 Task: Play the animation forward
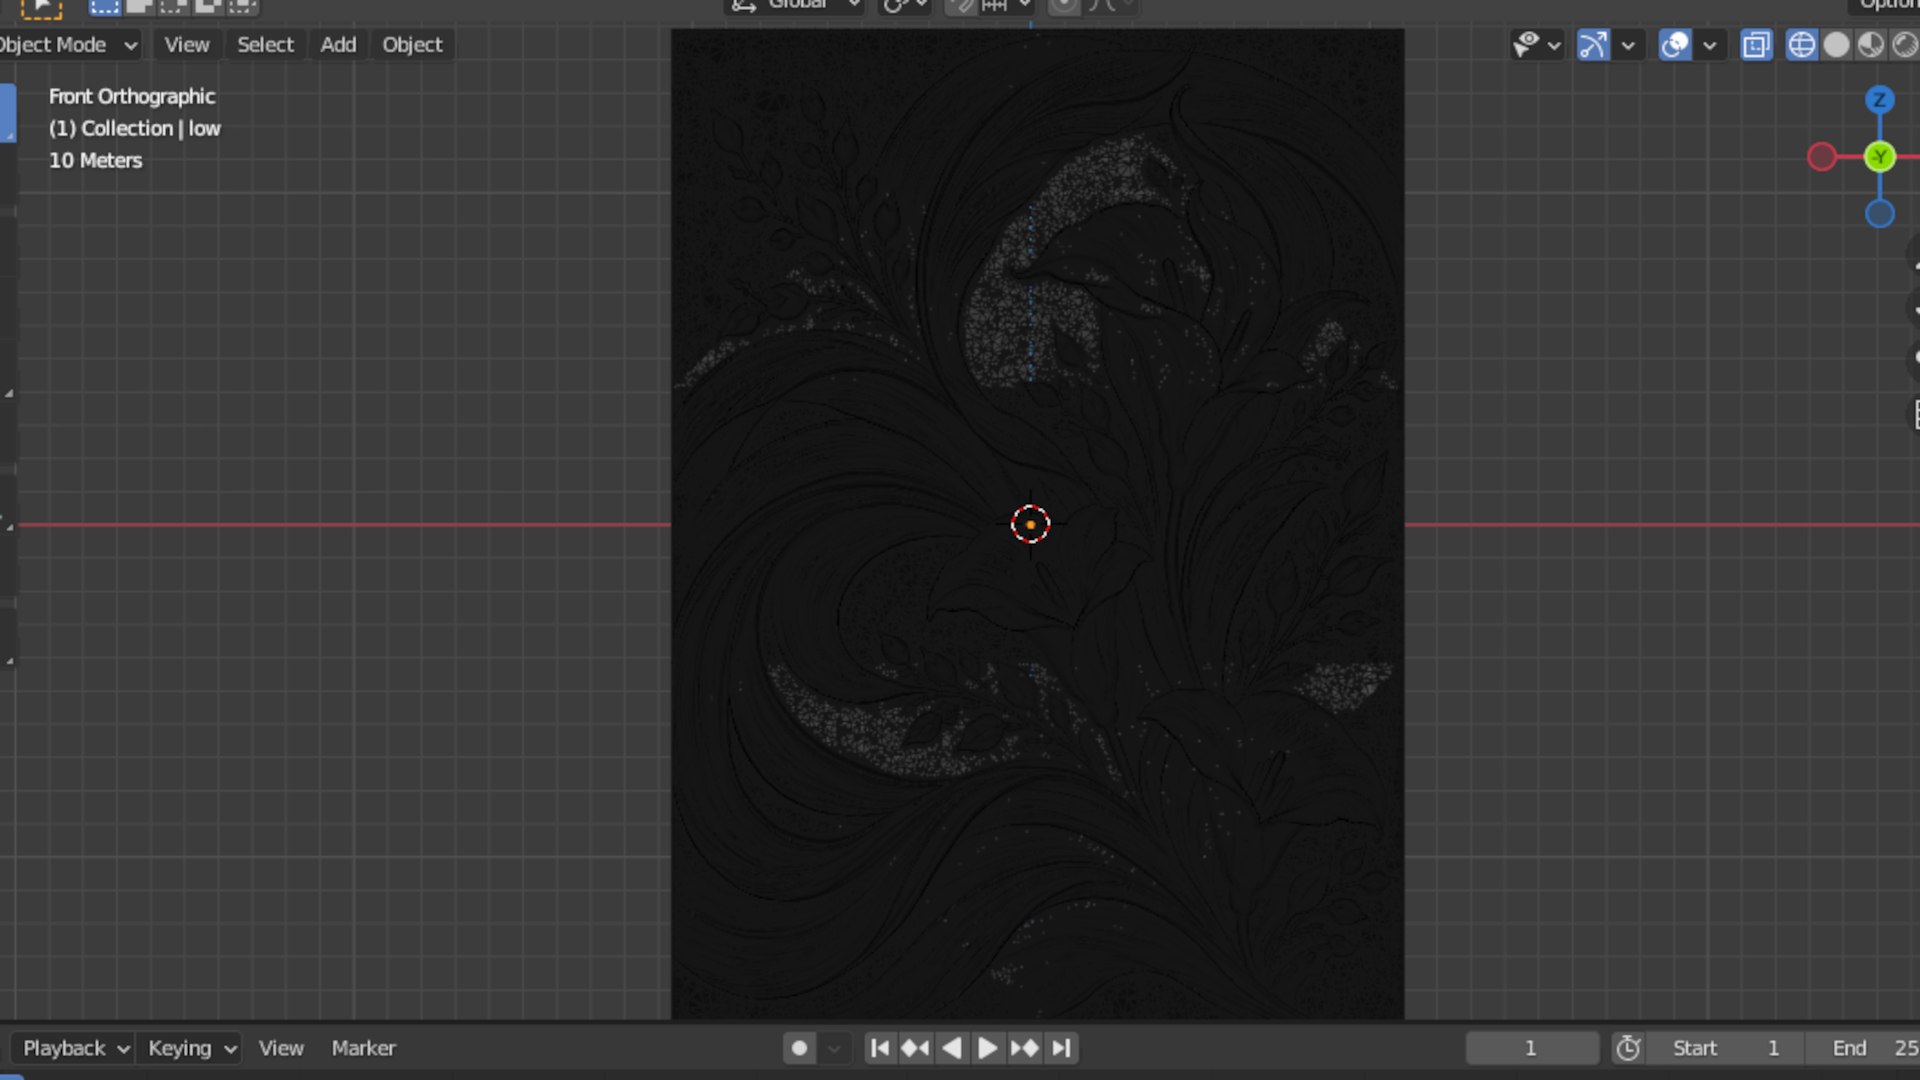click(987, 1048)
